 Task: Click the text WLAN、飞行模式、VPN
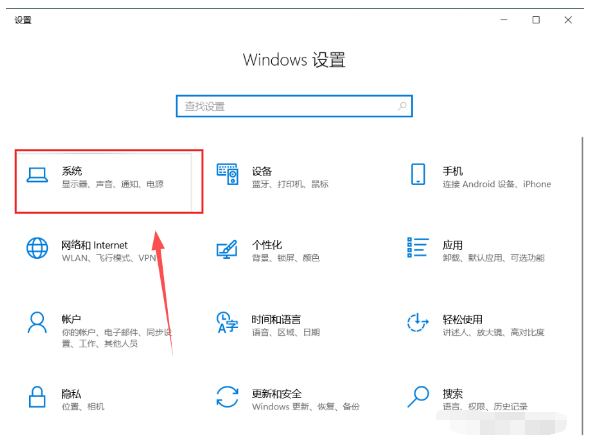tap(109, 258)
